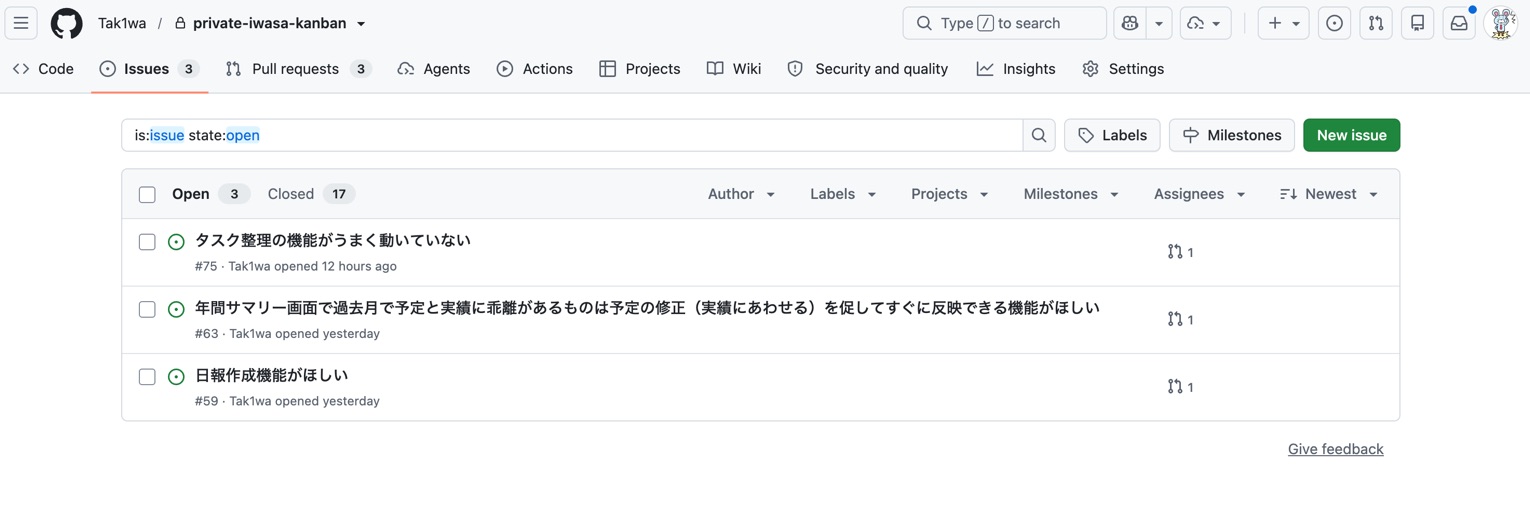This screenshot has height=513, width=1530.
Task: Click the GitHub Octocat logo
Action: tap(67, 23)
